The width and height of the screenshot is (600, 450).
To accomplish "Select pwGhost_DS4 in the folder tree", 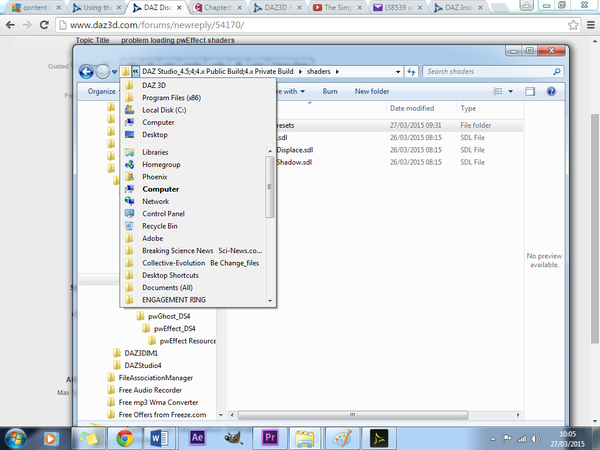I will tap(169, 316).
